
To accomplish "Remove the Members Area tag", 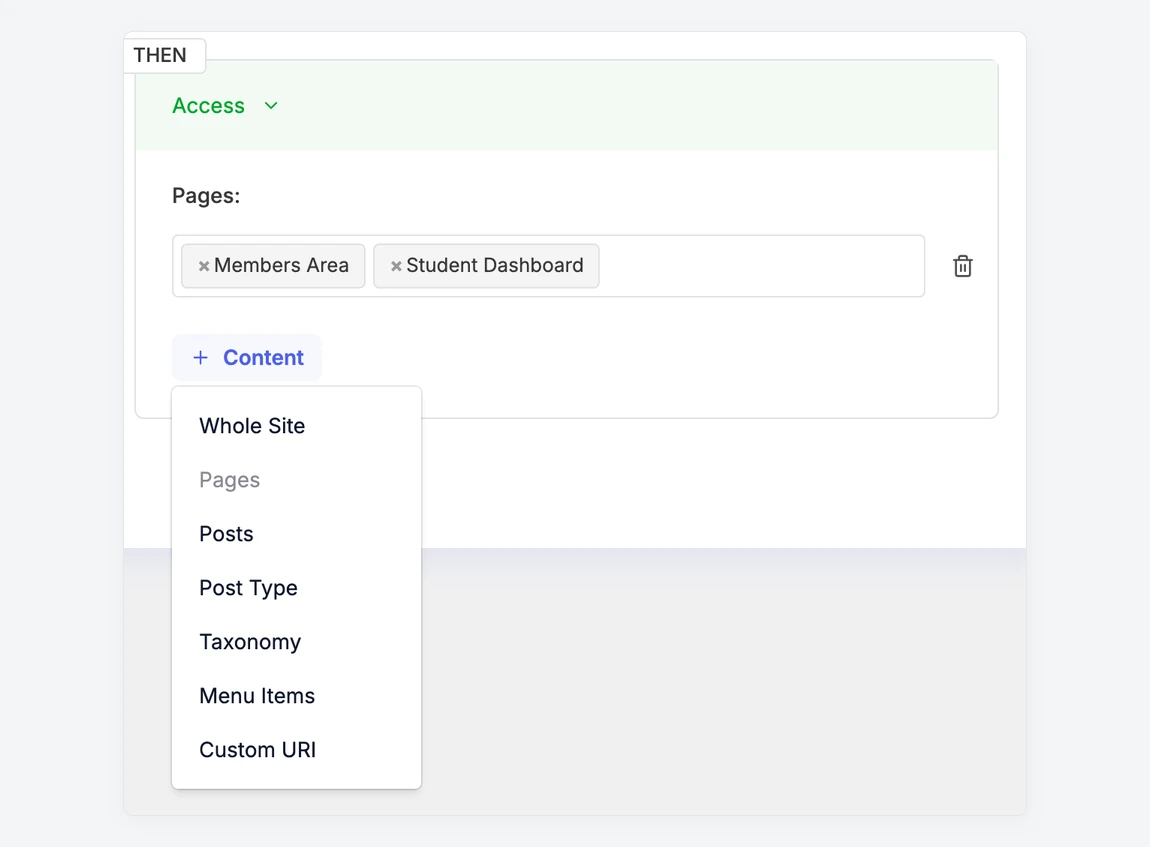I will (204, 266).
